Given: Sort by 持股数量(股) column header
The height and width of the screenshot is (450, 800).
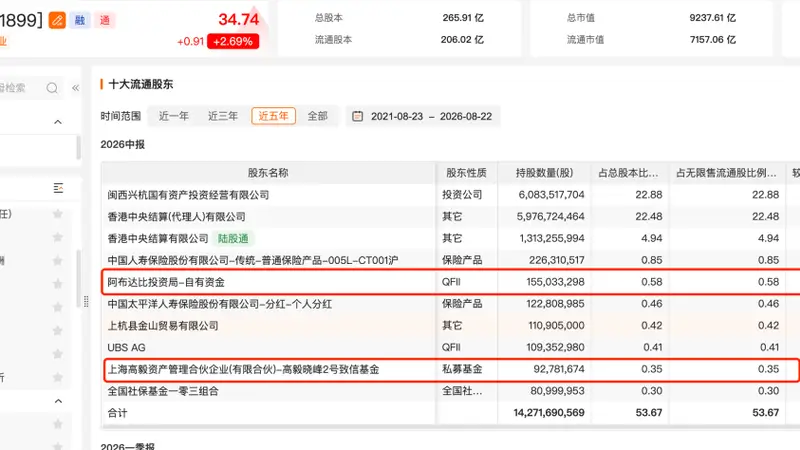Looking at the screenshot, I should pyautogui.click(x=544, y=173).
